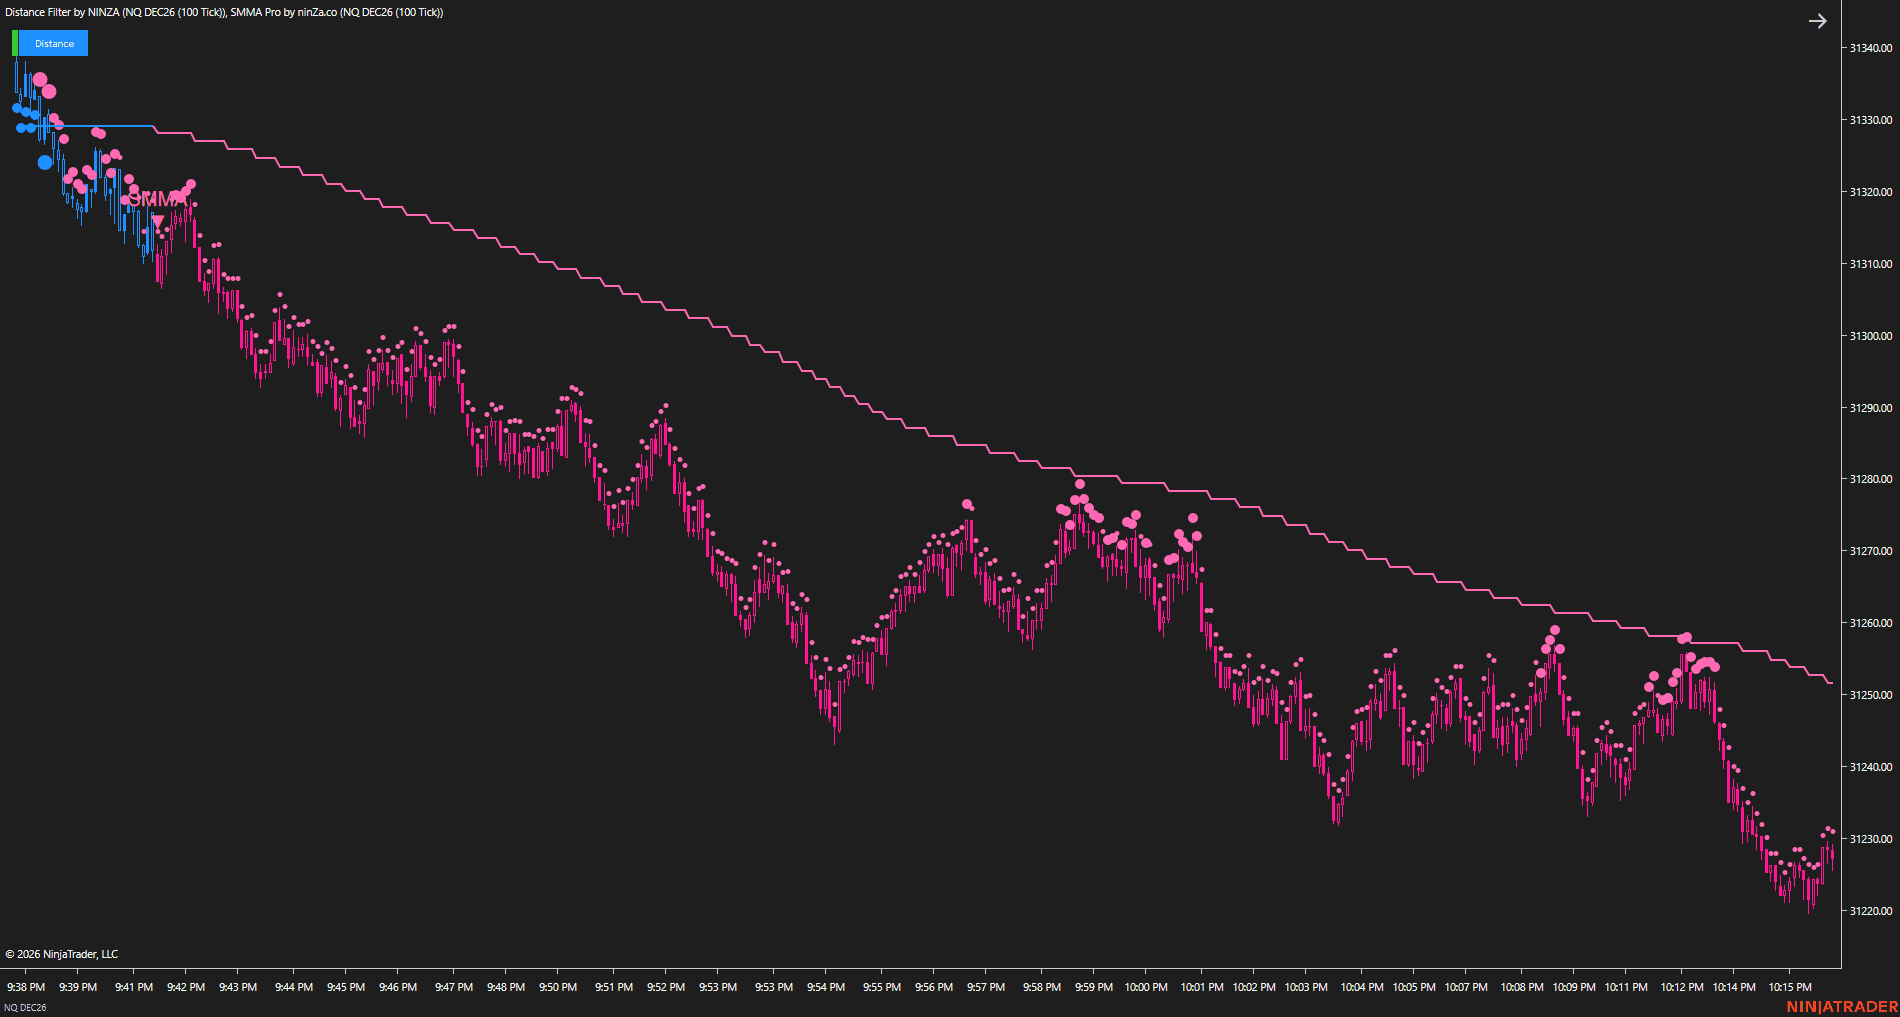
Task: Click the 9:48 PM time axis label
Action: pos(506,987)
